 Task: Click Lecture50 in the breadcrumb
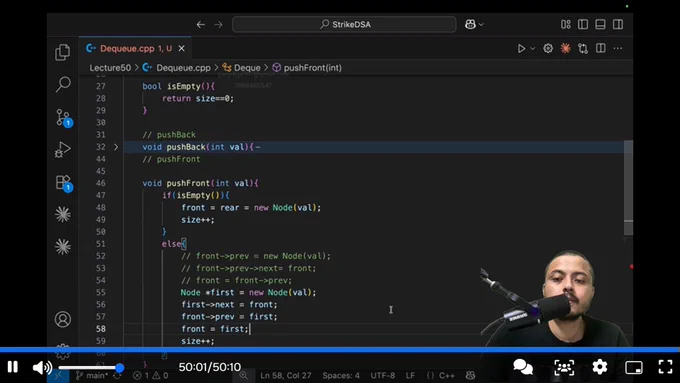pyautogui.click(x=110, y=68)
